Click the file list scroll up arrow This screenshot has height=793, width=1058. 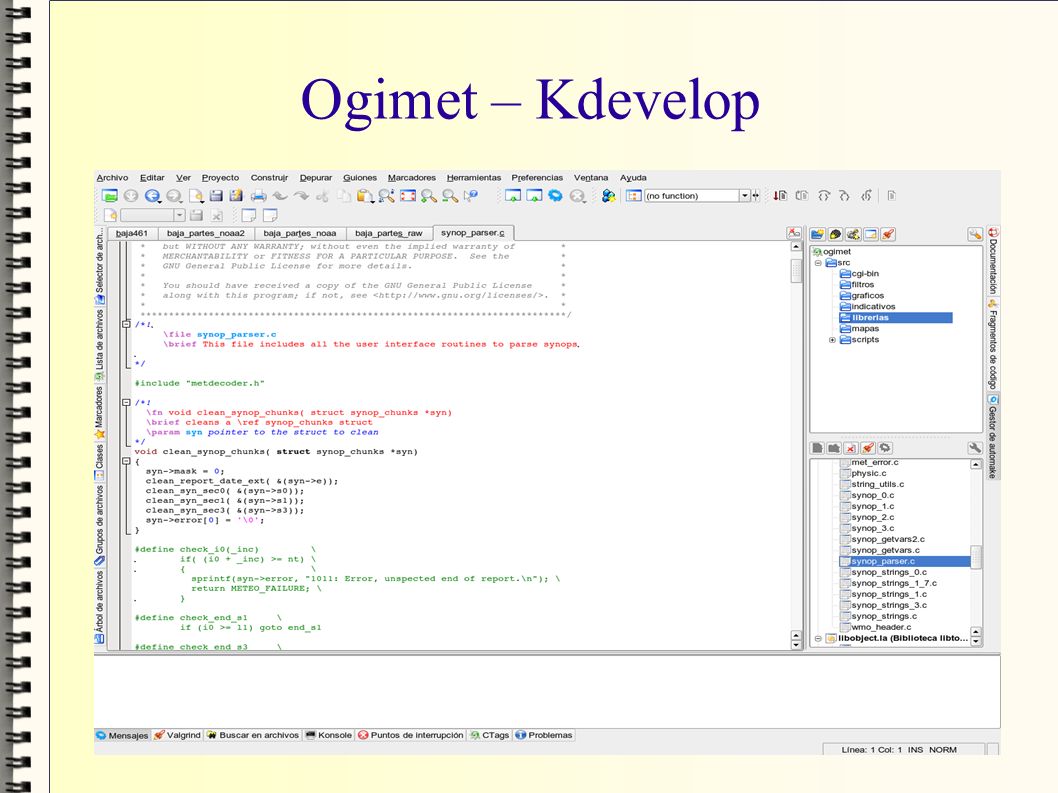[976, 464]
